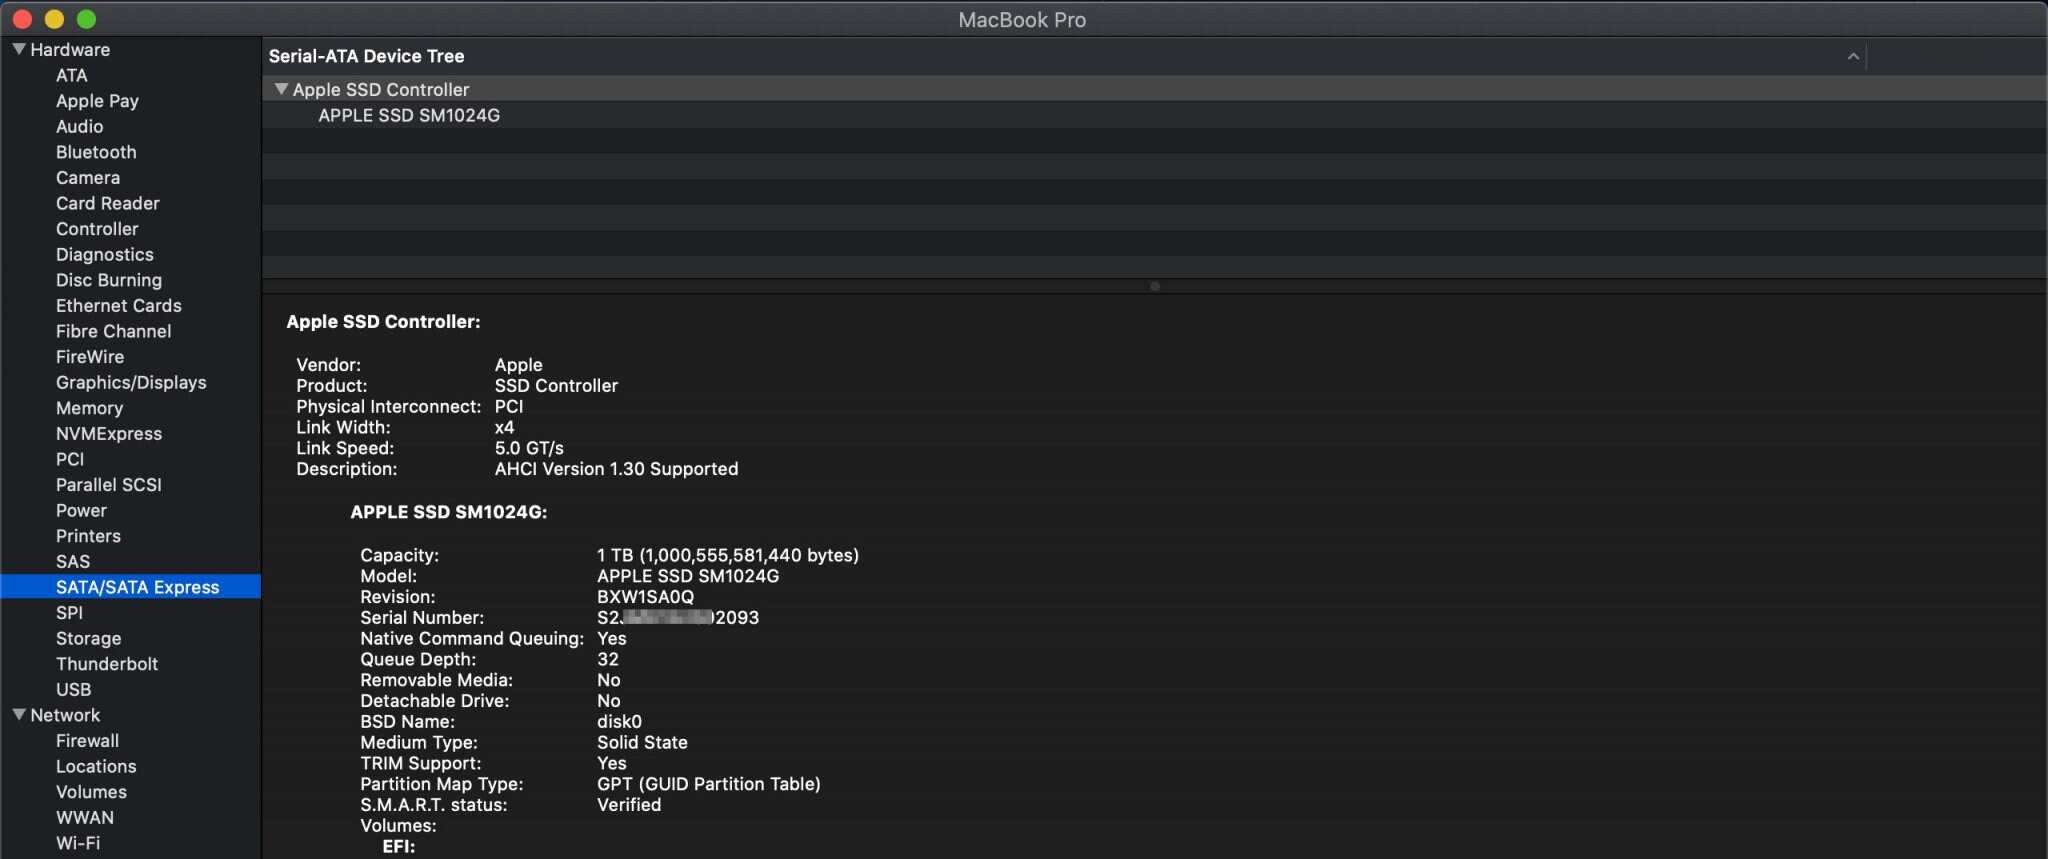The width and height of the screenshot is (2048, 859).
Task: Open the Thunderbolt section
Action: (x=106, y=664)
